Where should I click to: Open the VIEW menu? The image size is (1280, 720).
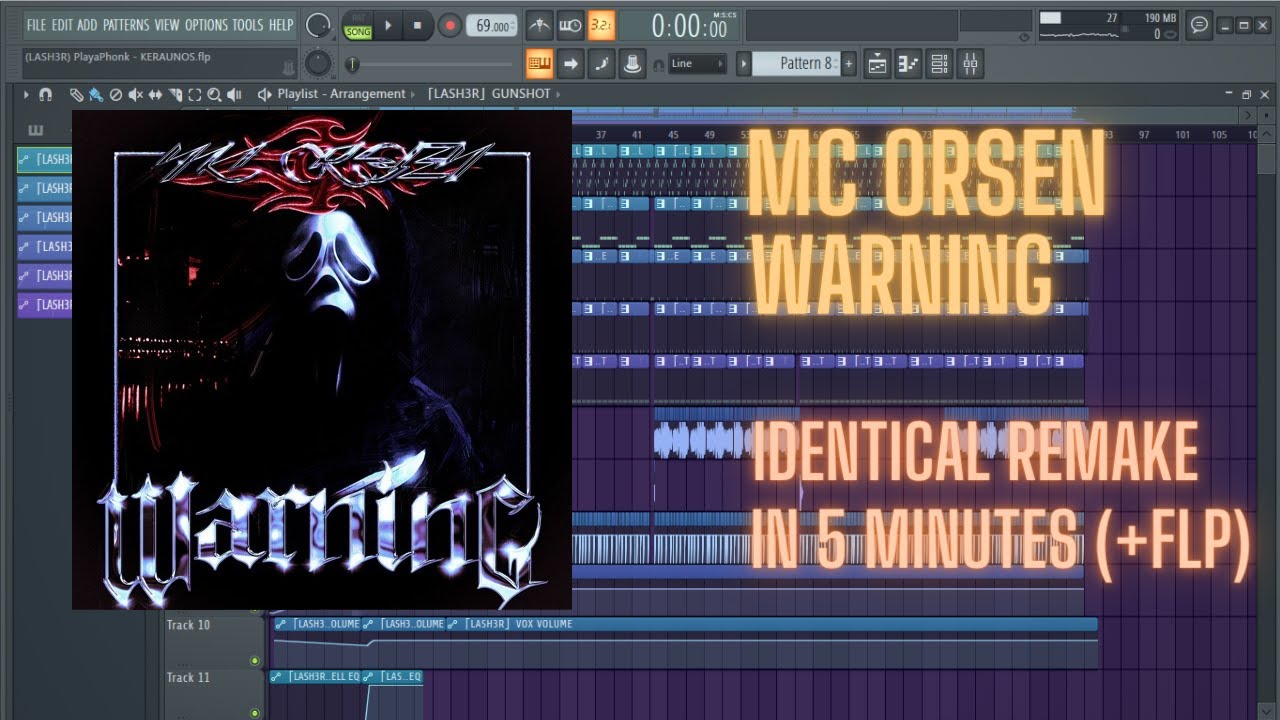pos(167,25)
